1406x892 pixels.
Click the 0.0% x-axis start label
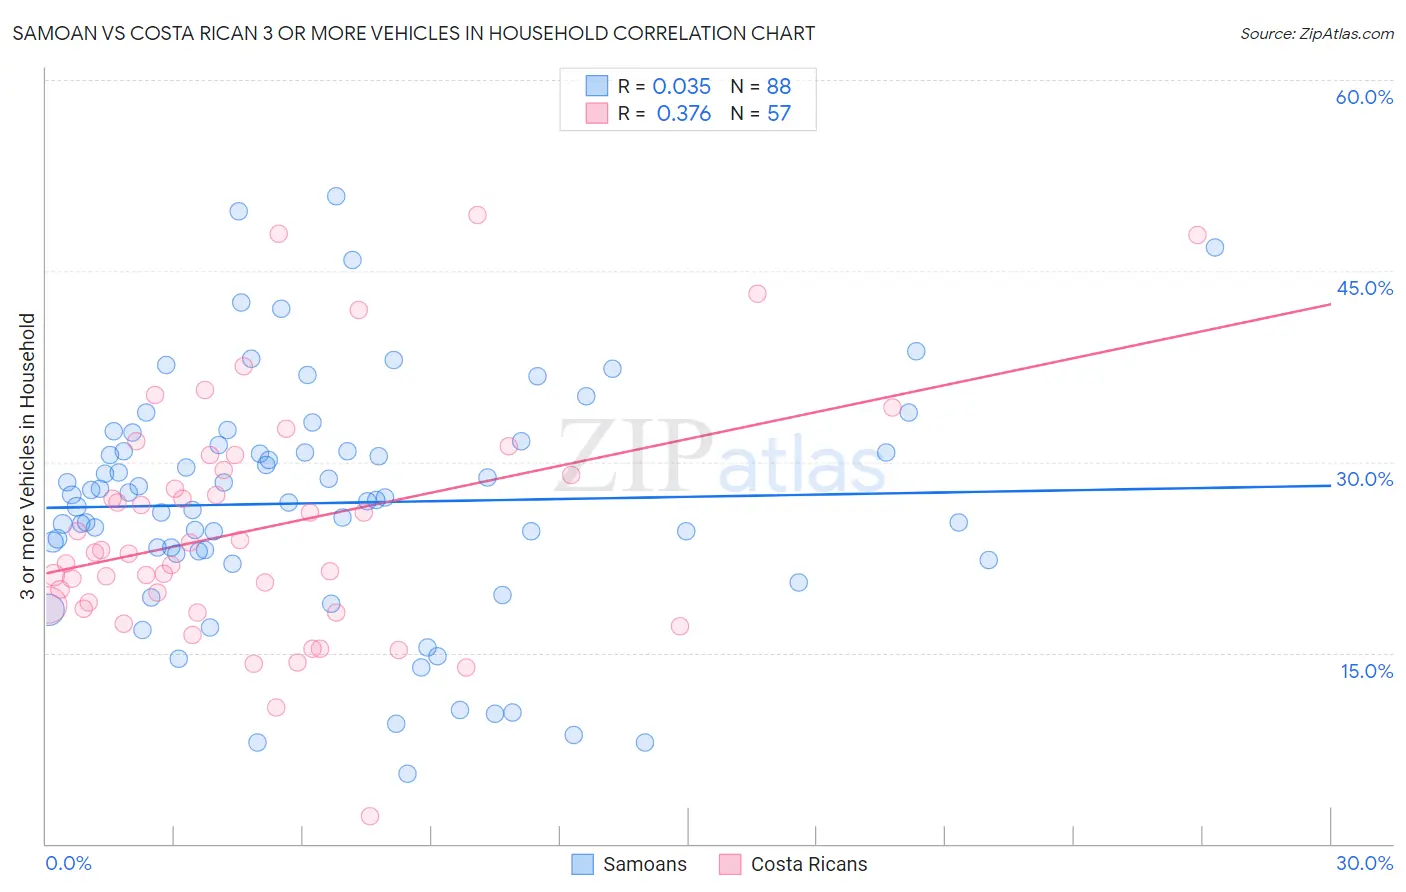tap(68, 863)
